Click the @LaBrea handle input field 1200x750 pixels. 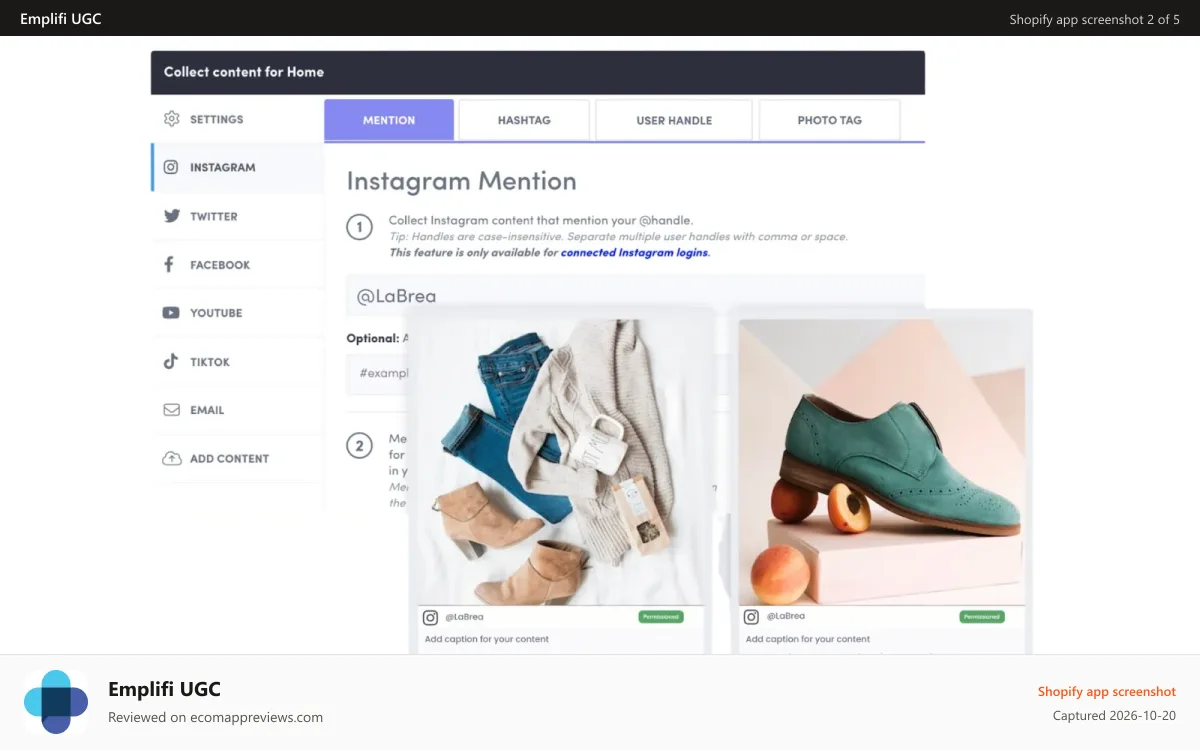(635, 296)
